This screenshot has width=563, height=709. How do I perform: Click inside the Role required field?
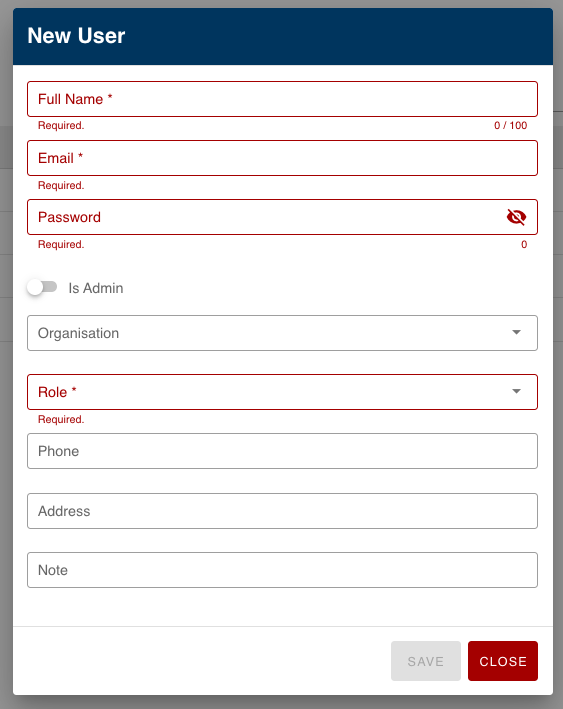coord(282,392)
